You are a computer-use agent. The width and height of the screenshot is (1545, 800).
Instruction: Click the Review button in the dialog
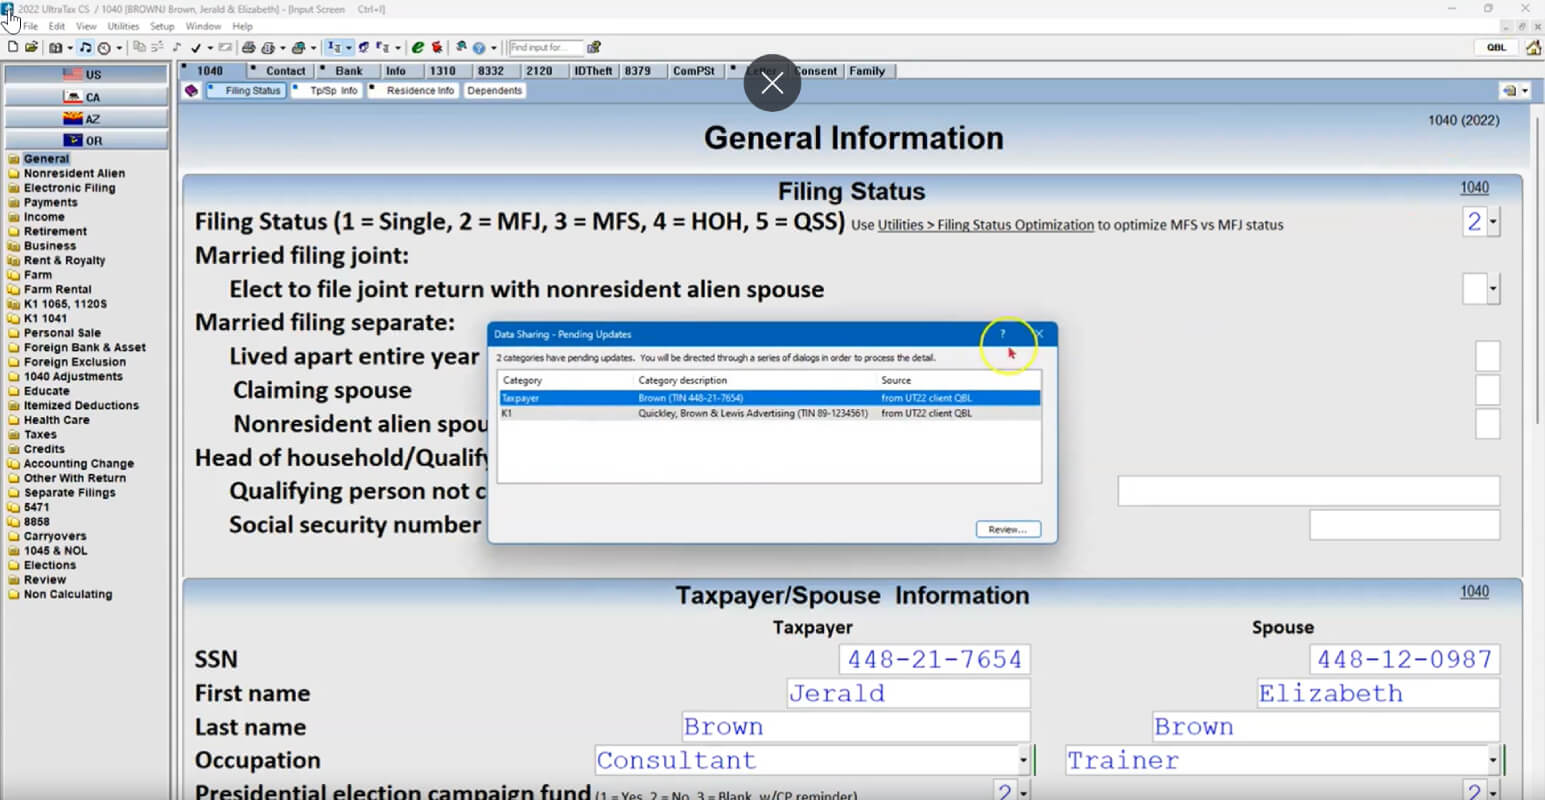pyautogui.click(x=1008, y=529)
